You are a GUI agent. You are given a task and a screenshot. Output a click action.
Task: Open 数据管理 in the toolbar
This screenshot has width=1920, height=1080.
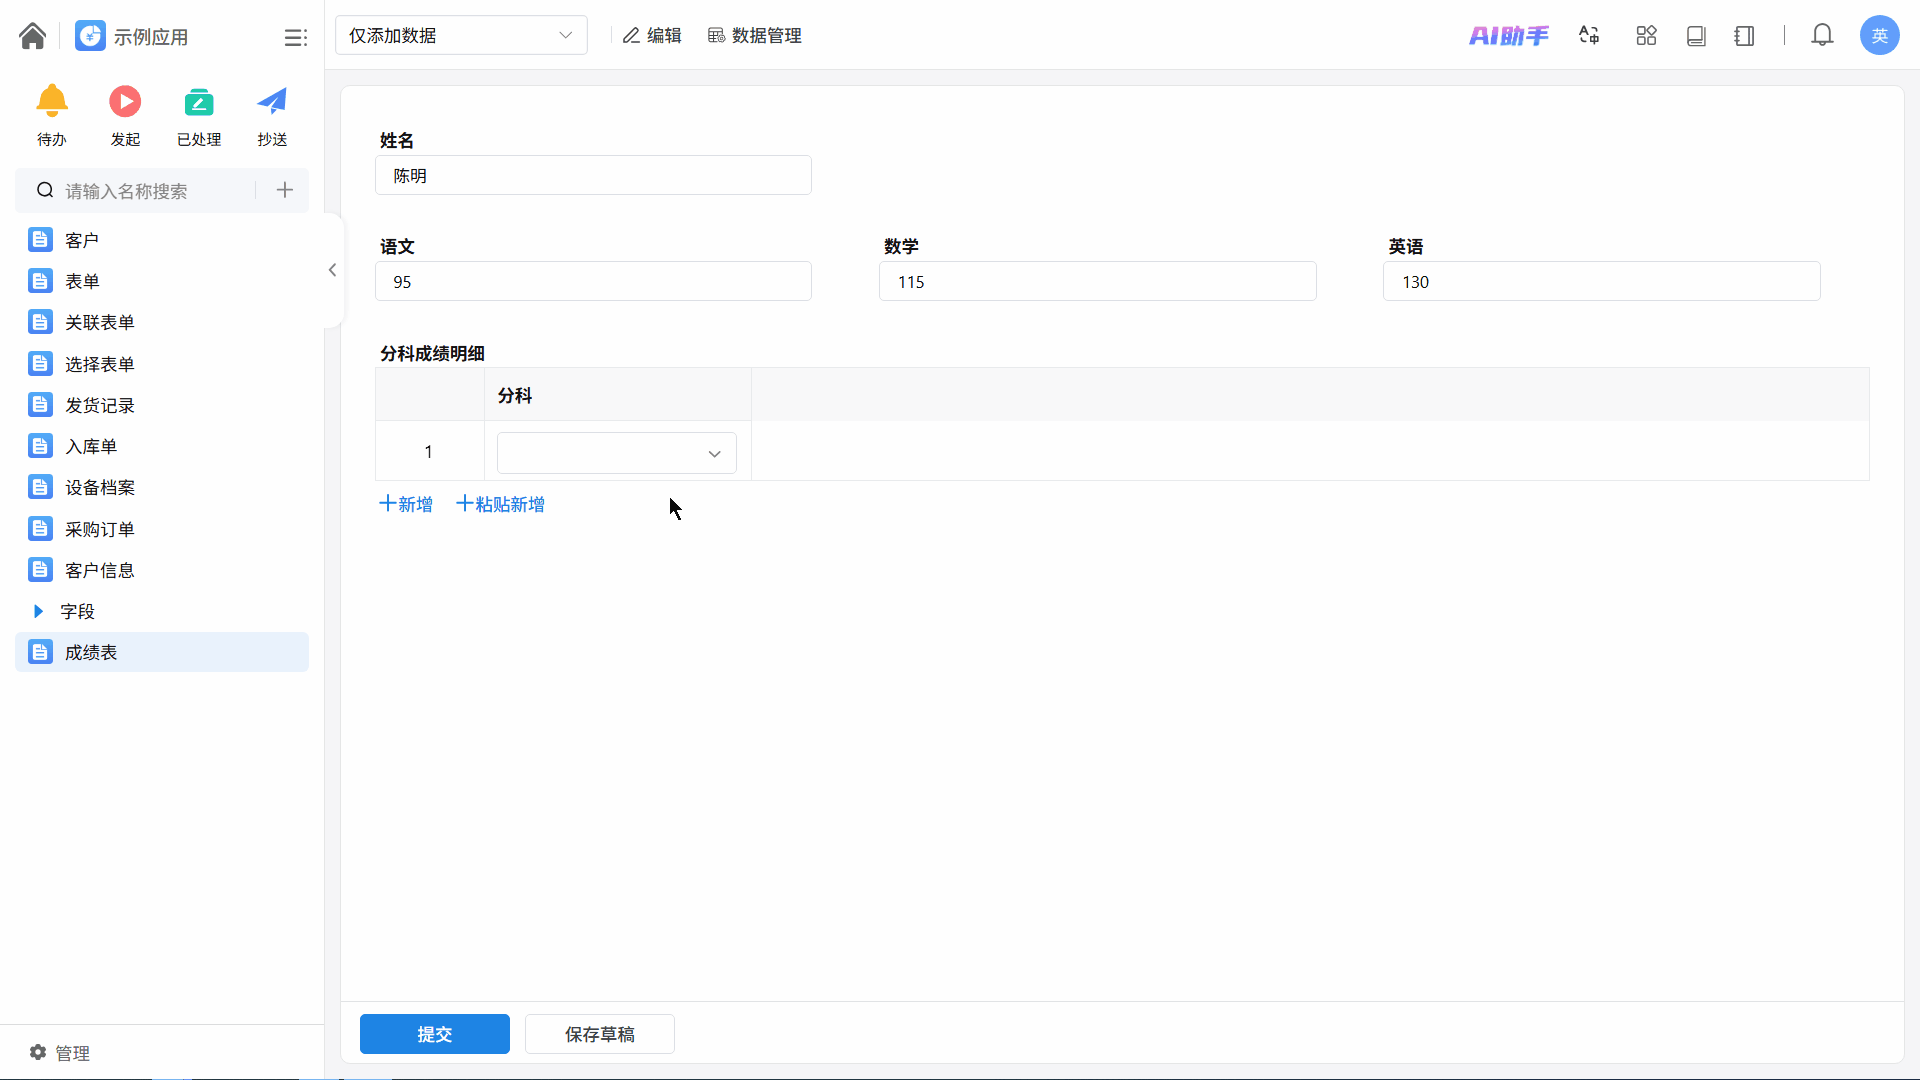click(x=755, y=36)
